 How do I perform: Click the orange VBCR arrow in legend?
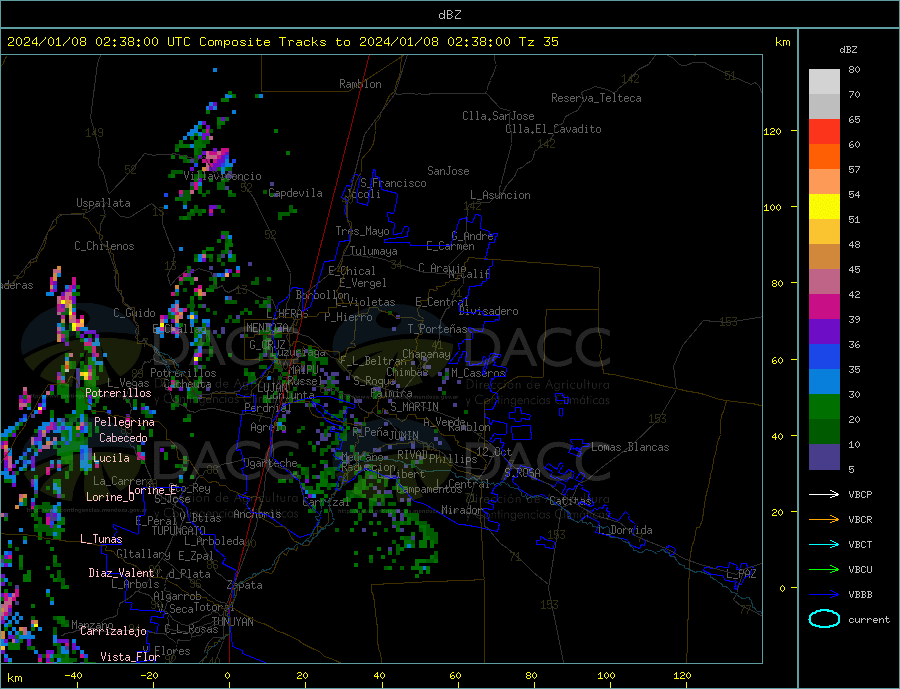[824, 520]
